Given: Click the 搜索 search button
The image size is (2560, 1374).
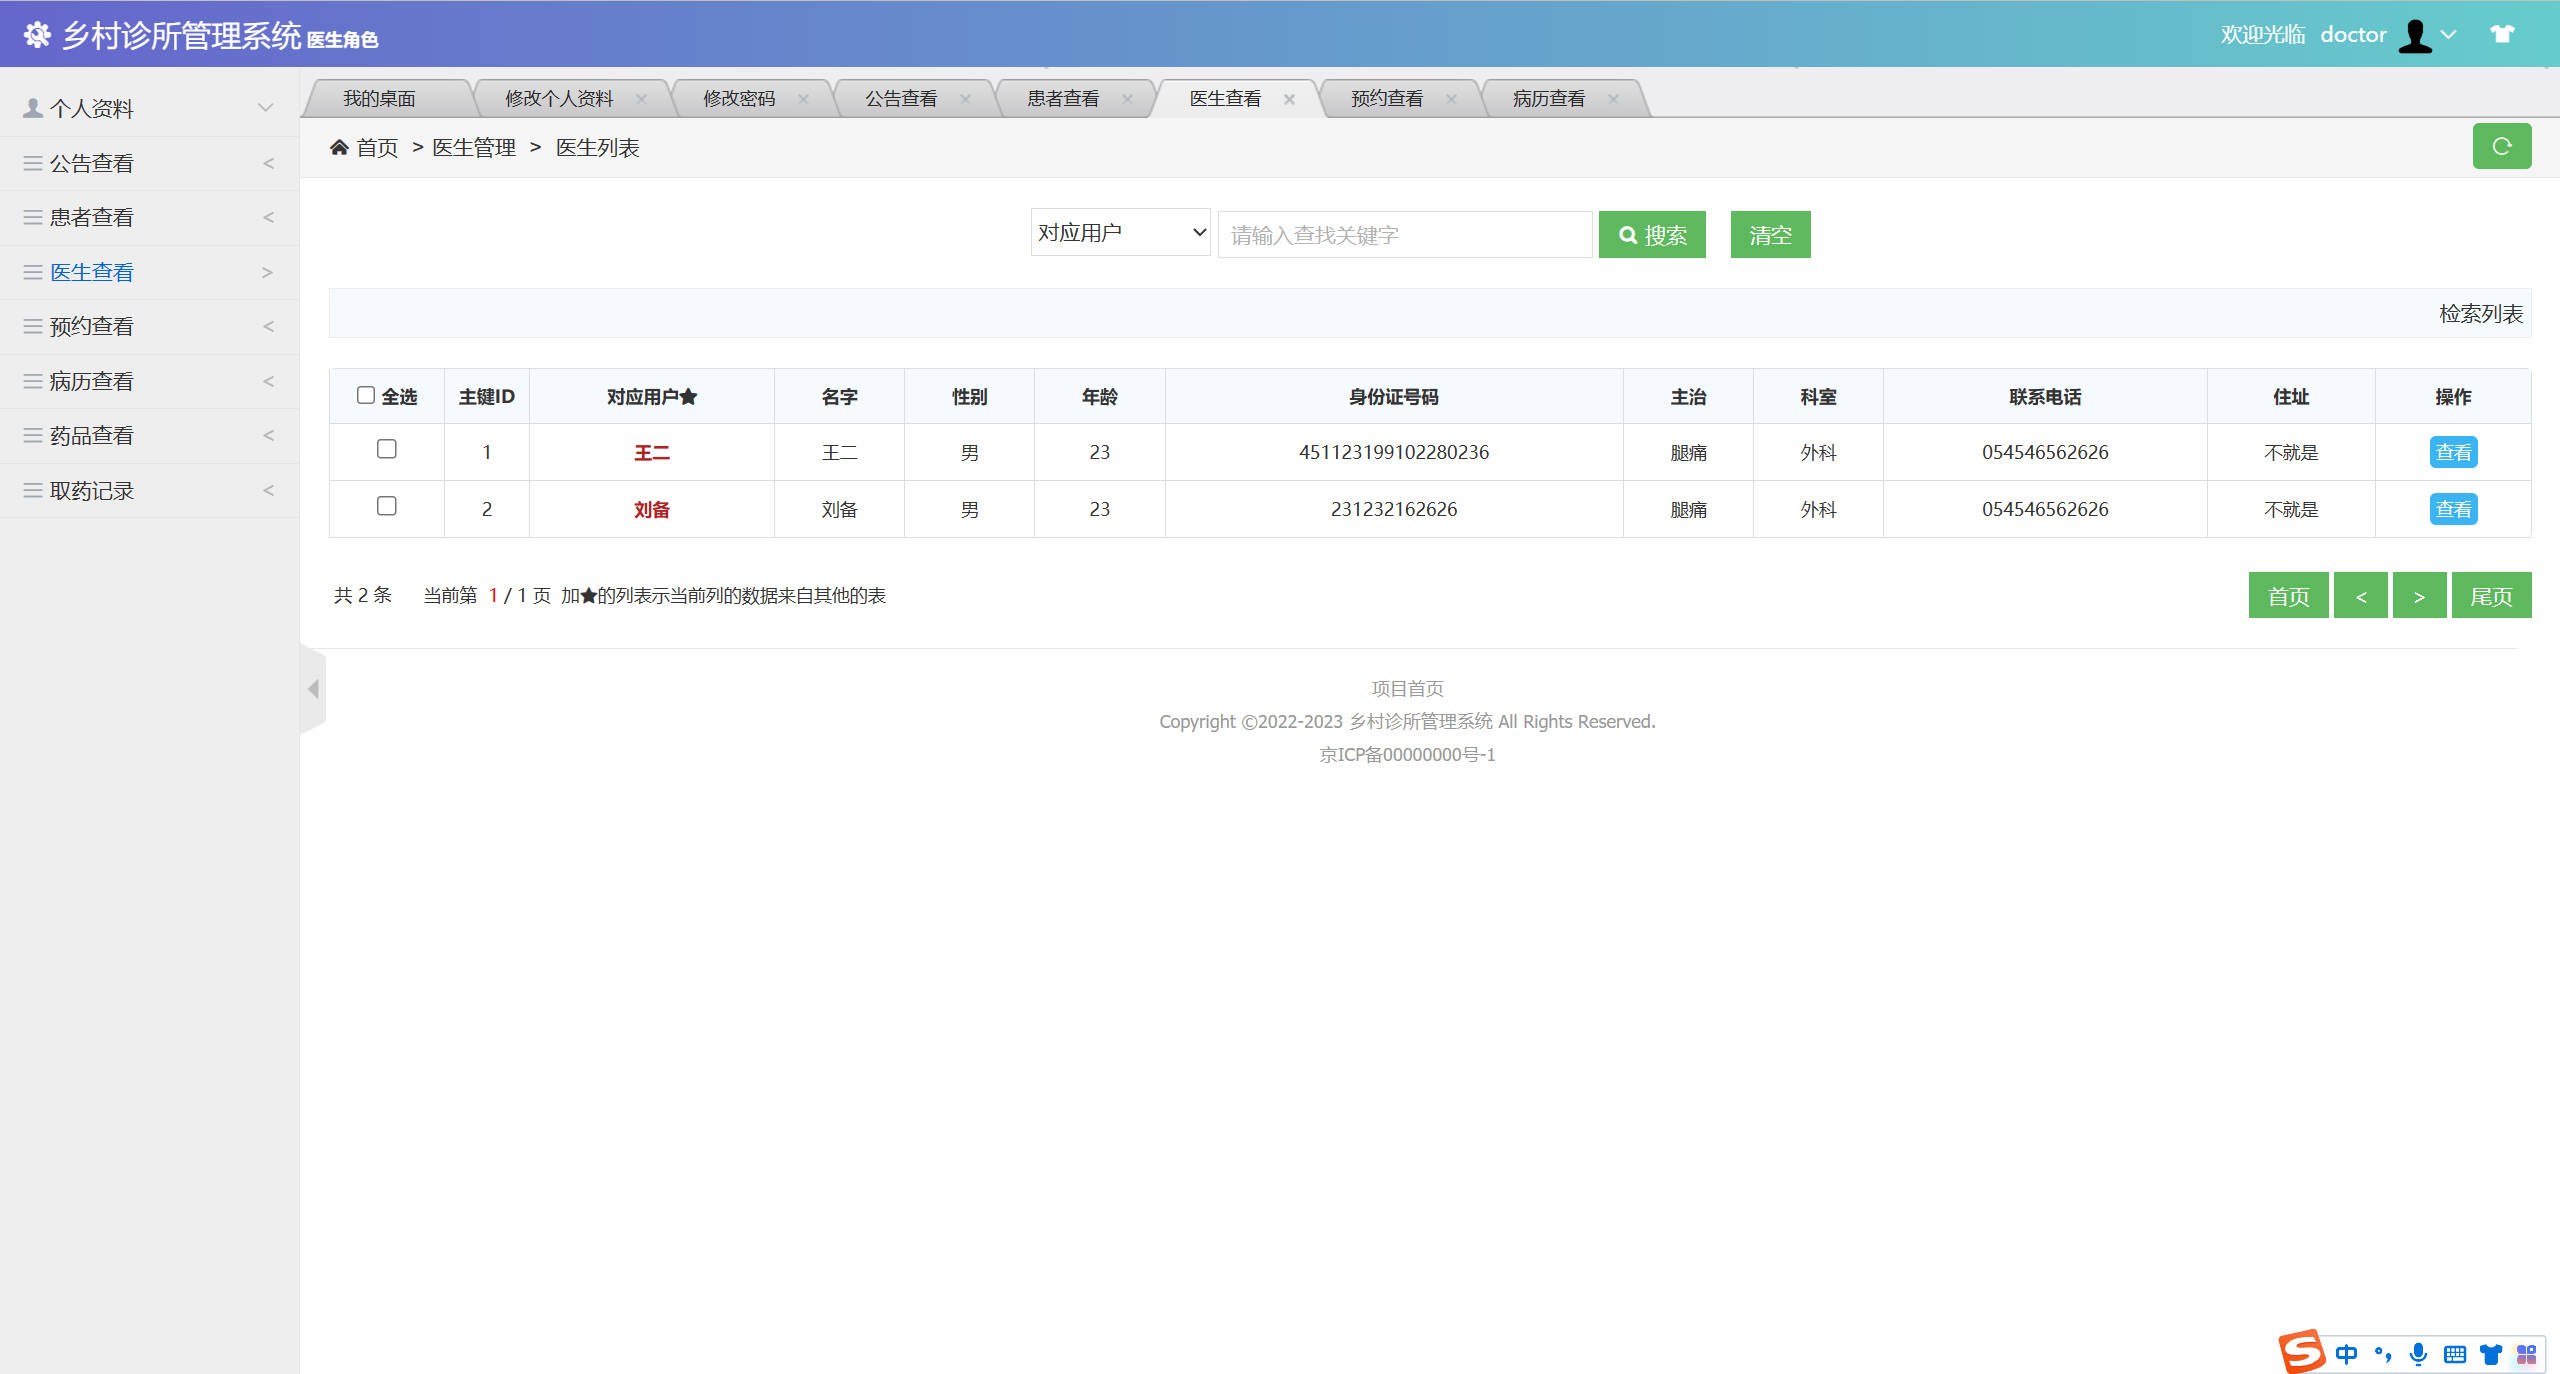Looking at the screenshot, I should click(1652, 234).
